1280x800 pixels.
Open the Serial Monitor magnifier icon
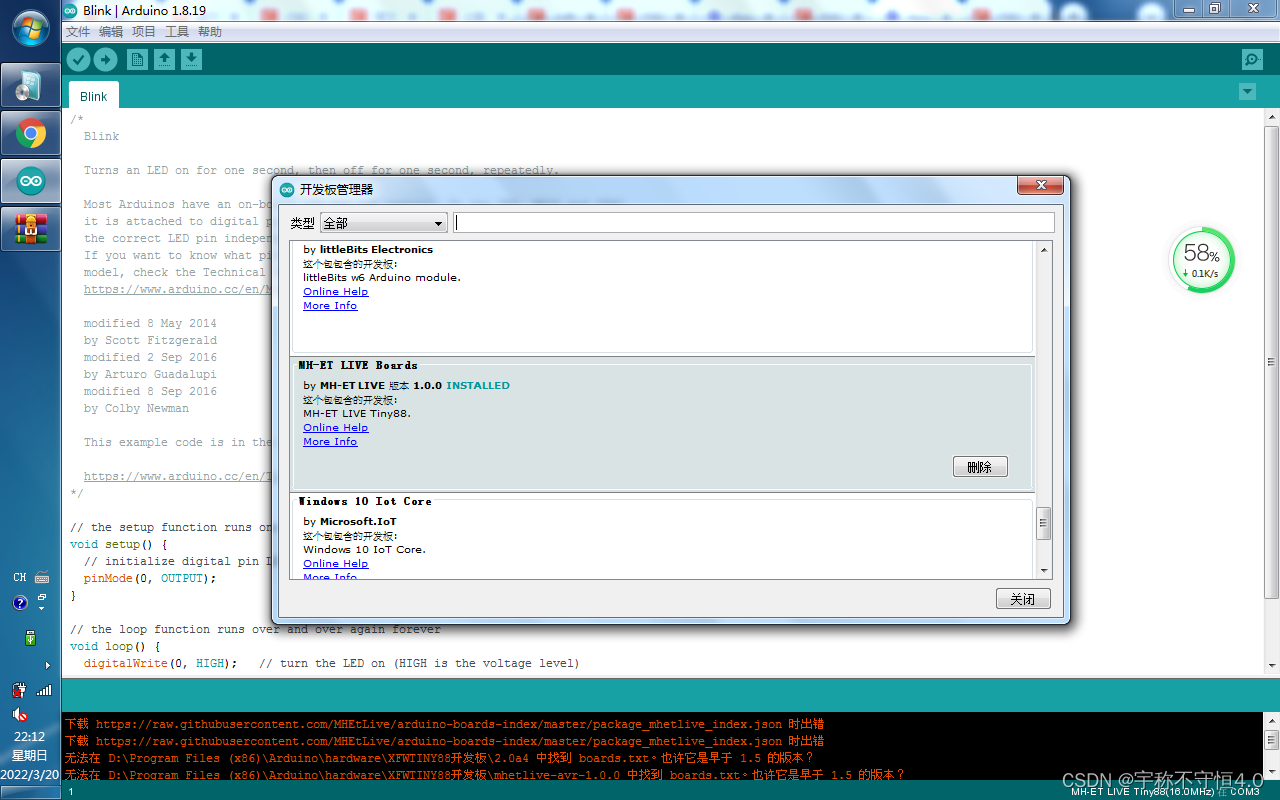click(x=1252, y=60)
